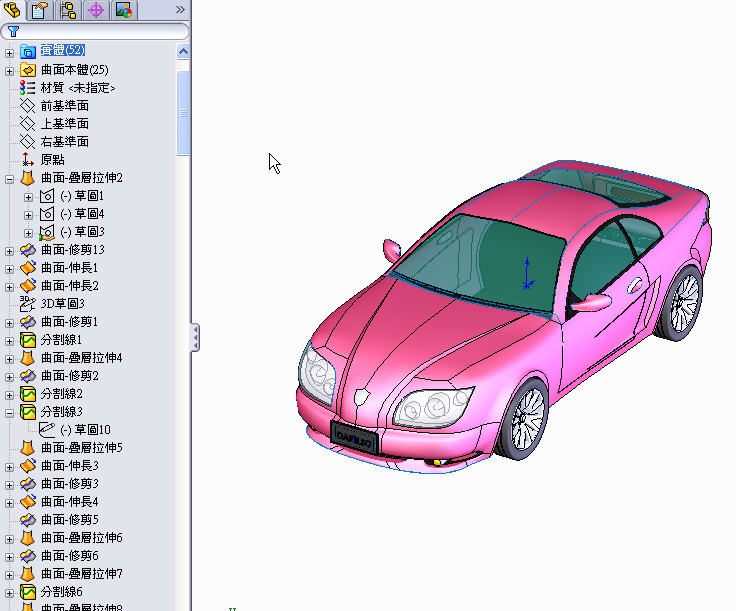Select the 分割線2 split line icon
Screen dimensions: 736x611
tap(27, 394)
